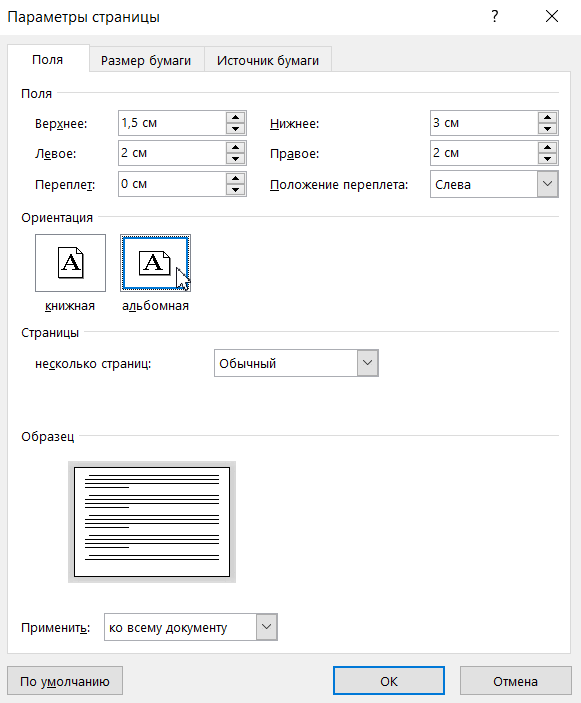Select the книжная portrait orientation icon
The width and height of the screenshot is (581, 703).
point(70,263)
